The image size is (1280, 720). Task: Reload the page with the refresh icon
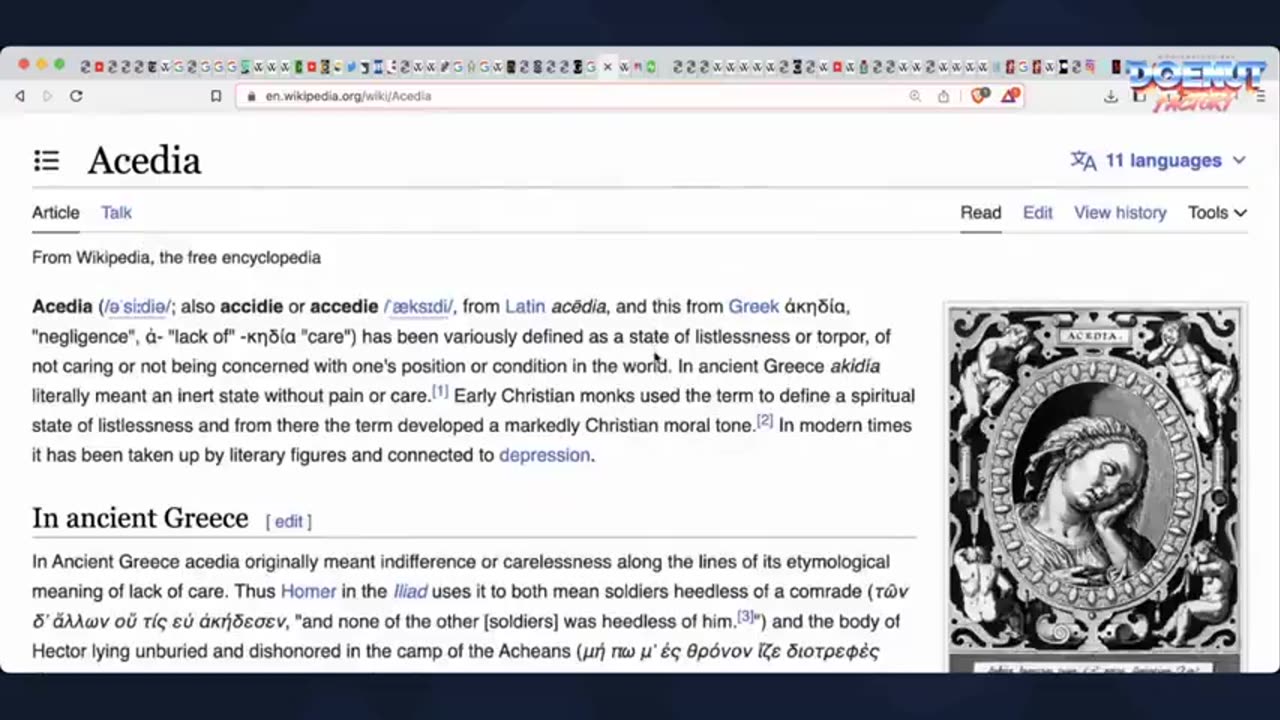[76, 96]
